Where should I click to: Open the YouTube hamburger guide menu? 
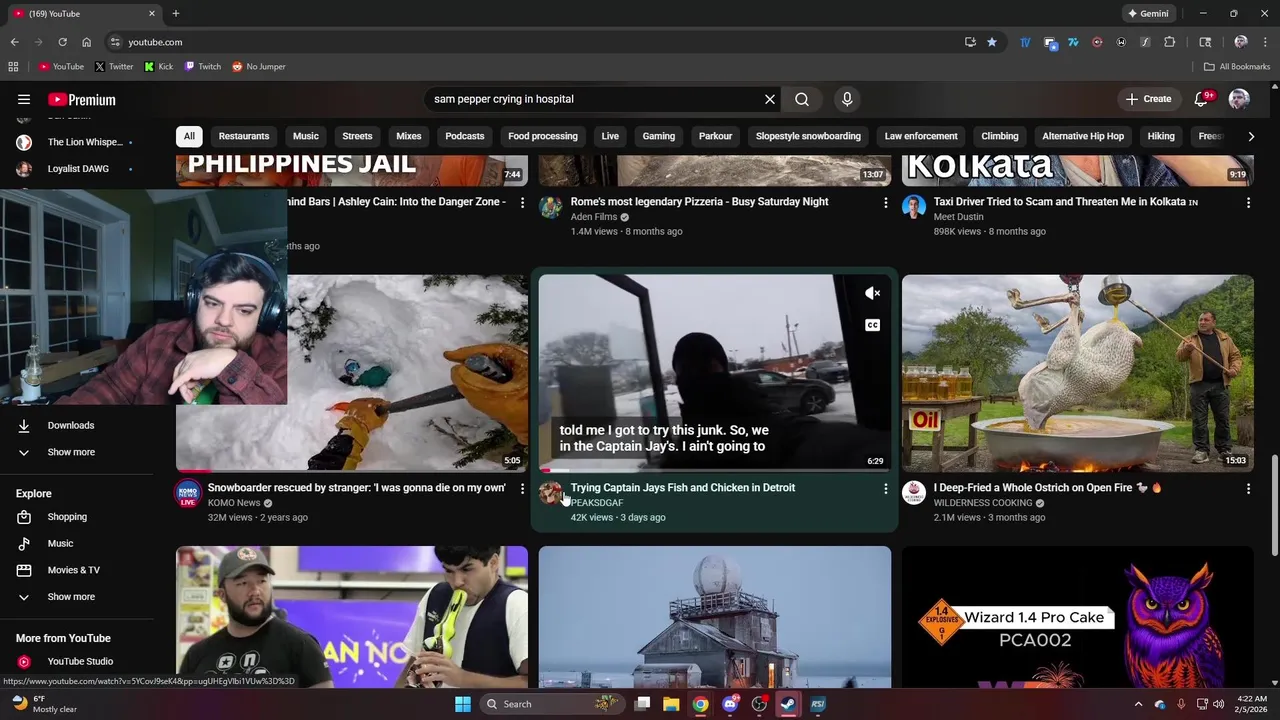(24, 99)
